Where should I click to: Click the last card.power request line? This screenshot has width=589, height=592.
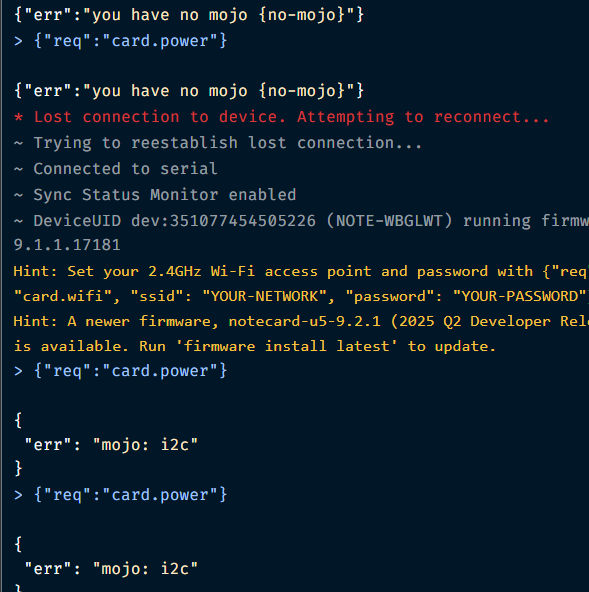120,495
